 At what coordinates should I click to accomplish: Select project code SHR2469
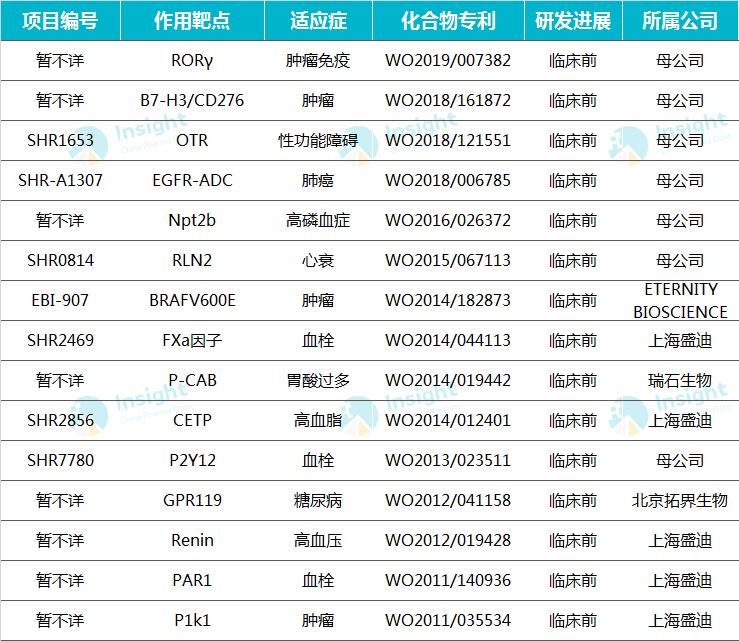click(60, 341)
